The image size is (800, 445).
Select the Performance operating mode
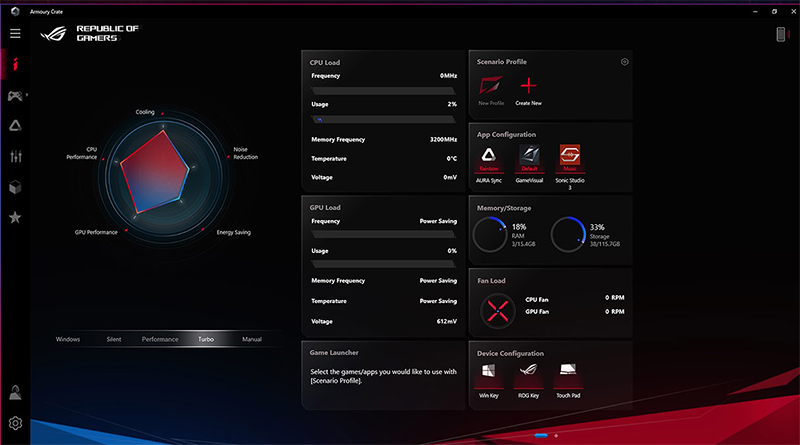[160, 339]
